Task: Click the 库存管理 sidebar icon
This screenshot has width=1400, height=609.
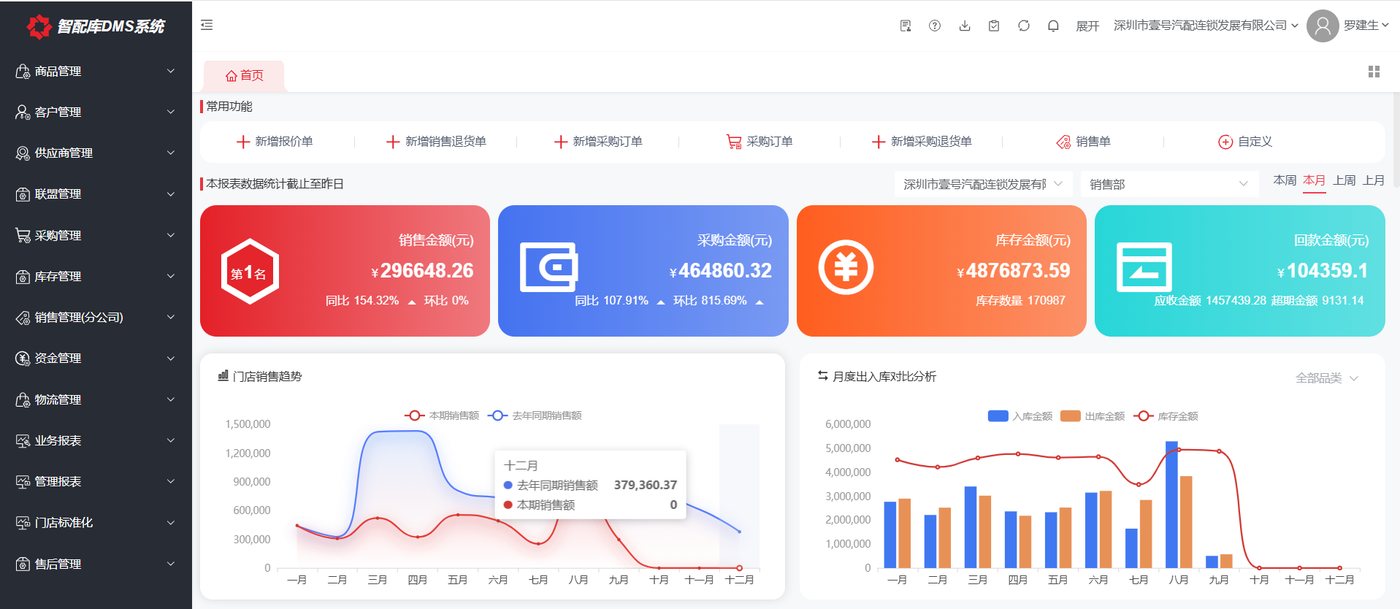Action: (22, 276)
